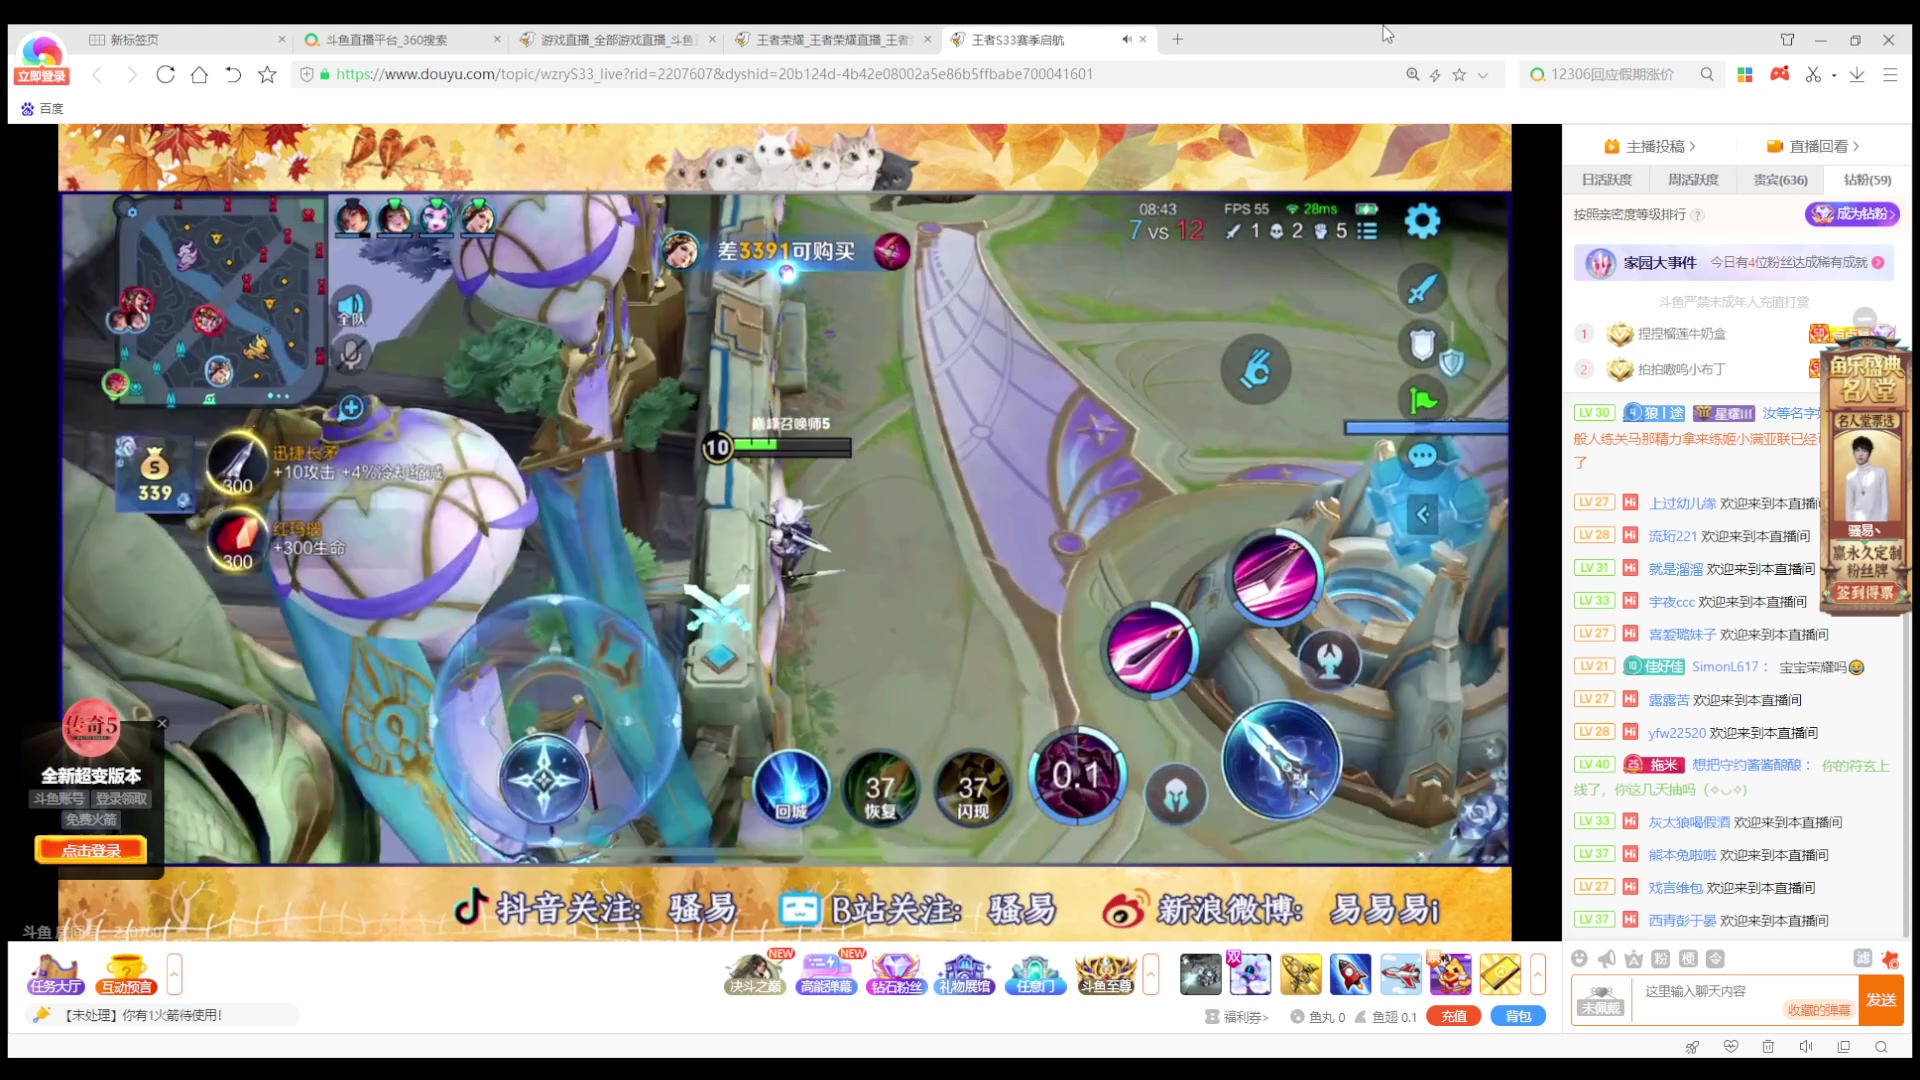
Task: Switch to the 周活跃度 tab
Action: 1693,180
